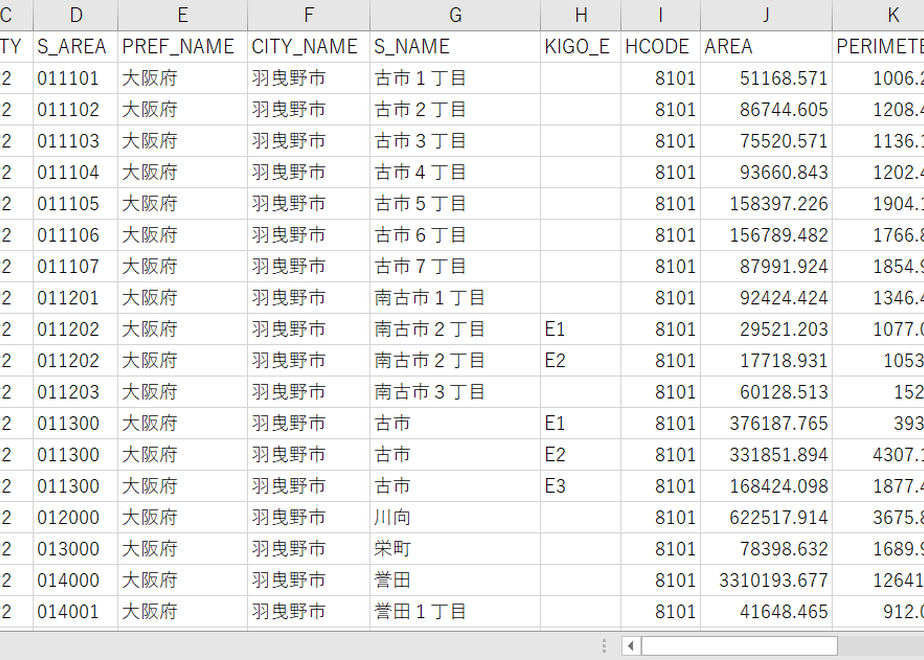
Task: Click the horizontal scrollbar thumb
Action: pos(739,646)
